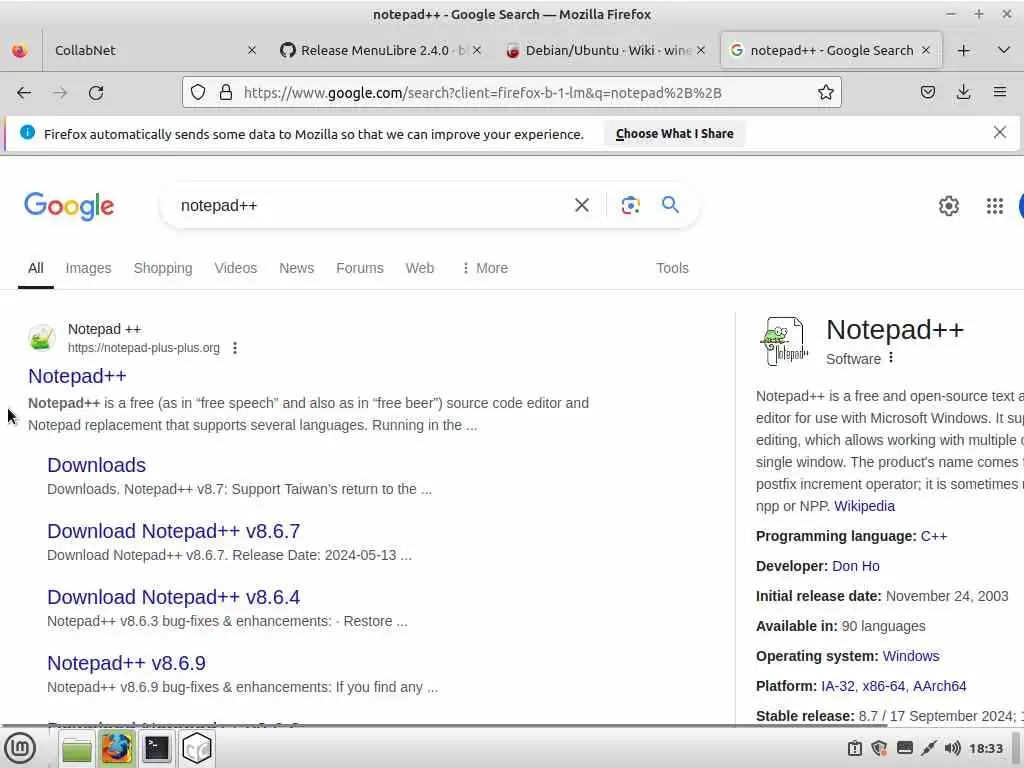Click the Notepad++ site favicon in result
Image resolution: width=1024 pixels, height=768 pixels.
(42, 338)
